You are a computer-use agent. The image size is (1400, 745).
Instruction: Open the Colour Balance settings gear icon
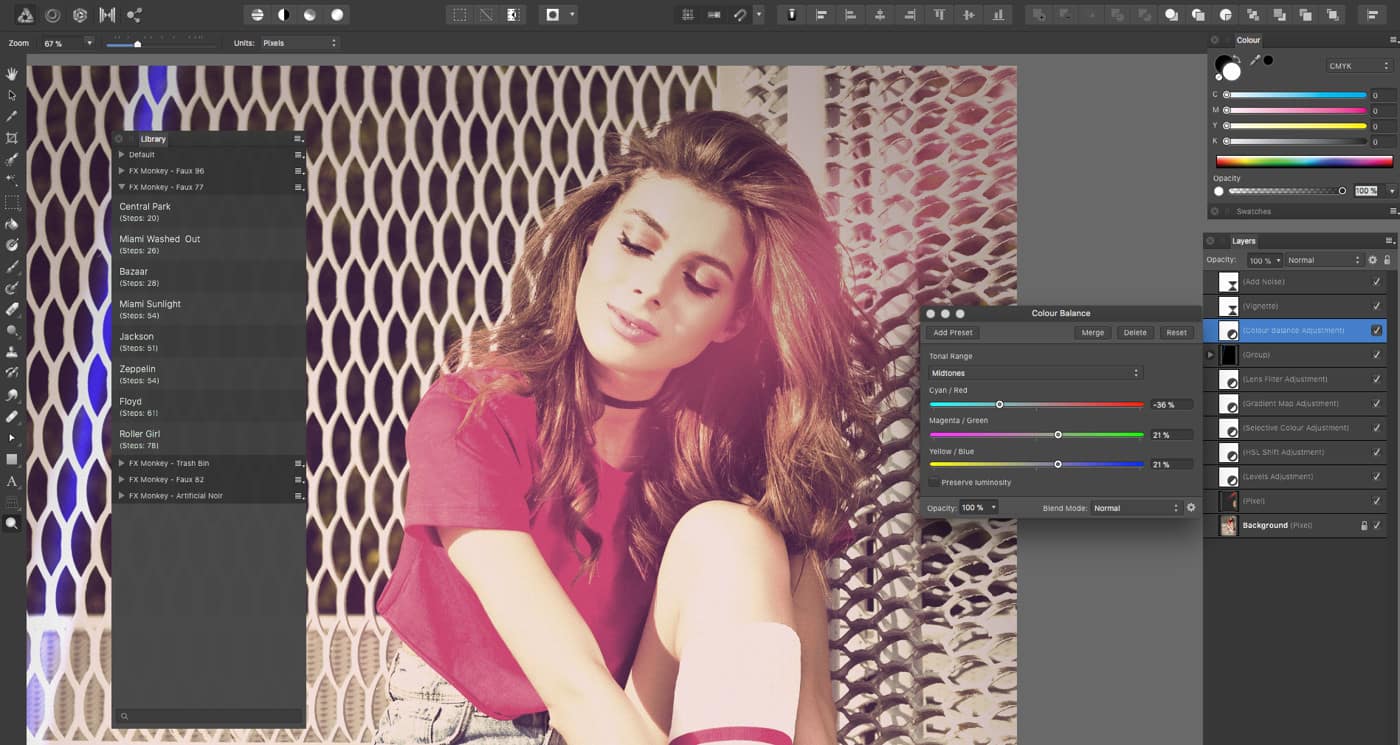click(x=1190, y=507)
